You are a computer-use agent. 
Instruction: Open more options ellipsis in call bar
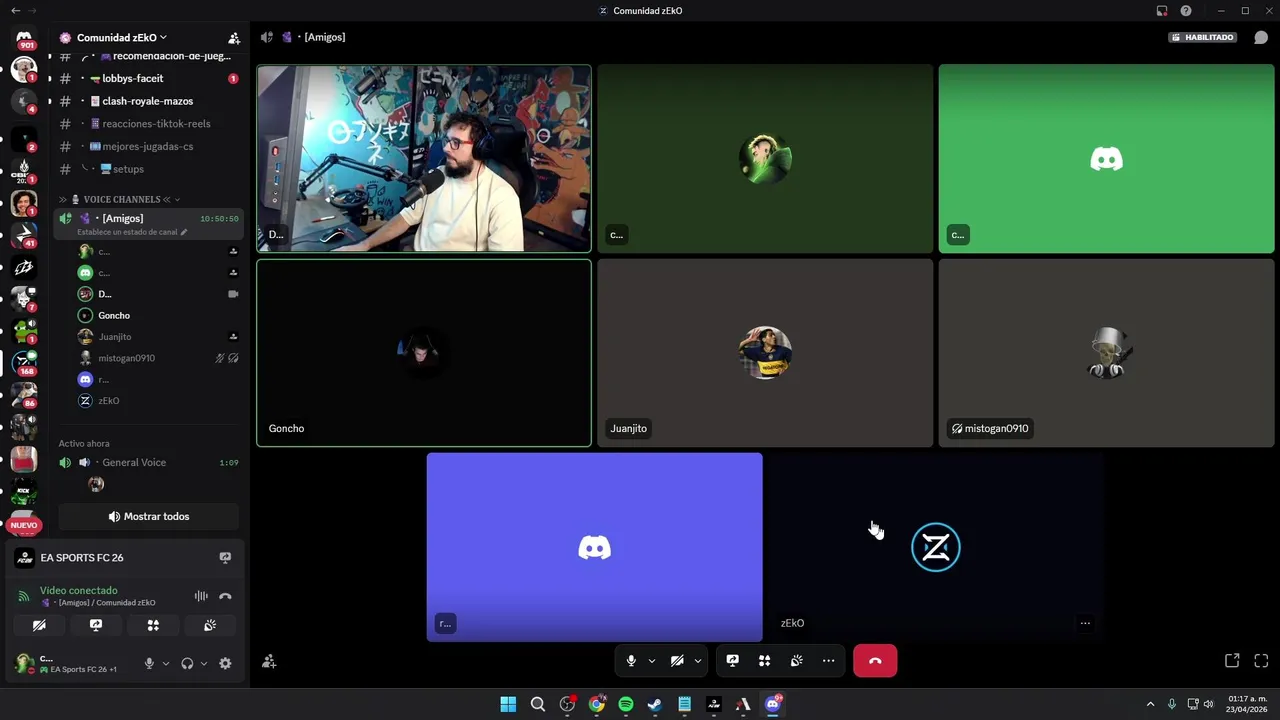coord(828,661)
